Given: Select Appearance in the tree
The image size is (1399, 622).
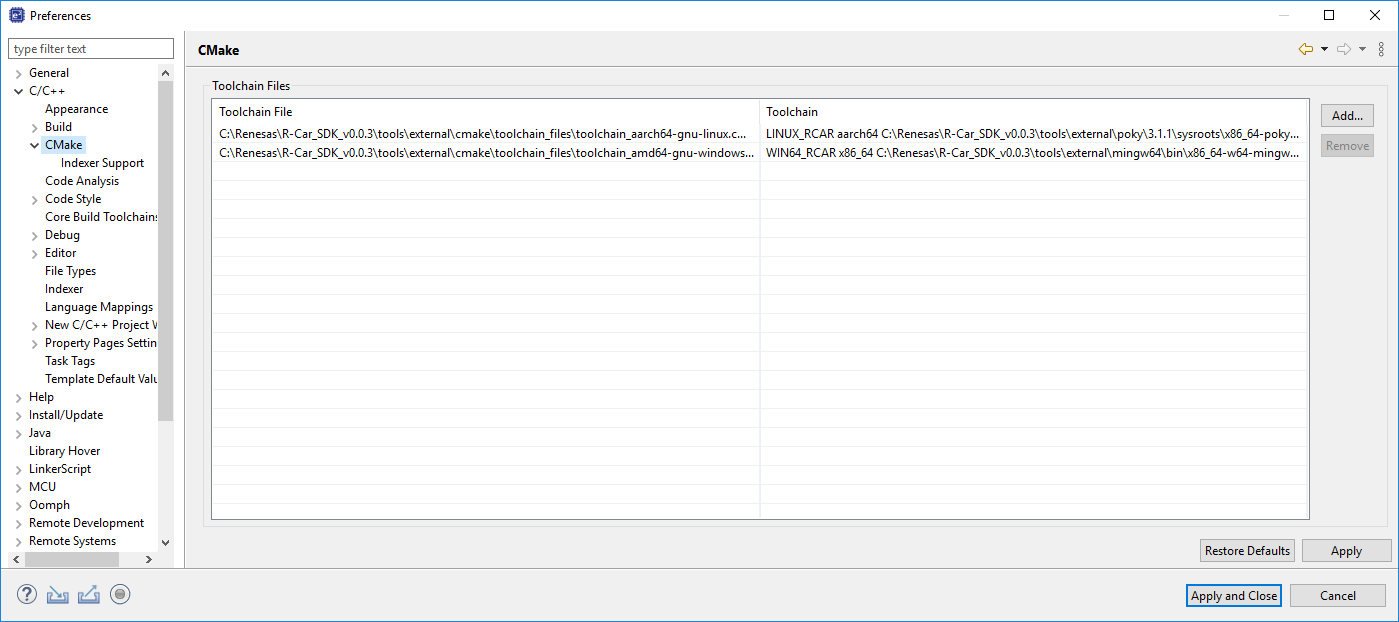Looking at the screenshot, I should [x=76, y=109].
